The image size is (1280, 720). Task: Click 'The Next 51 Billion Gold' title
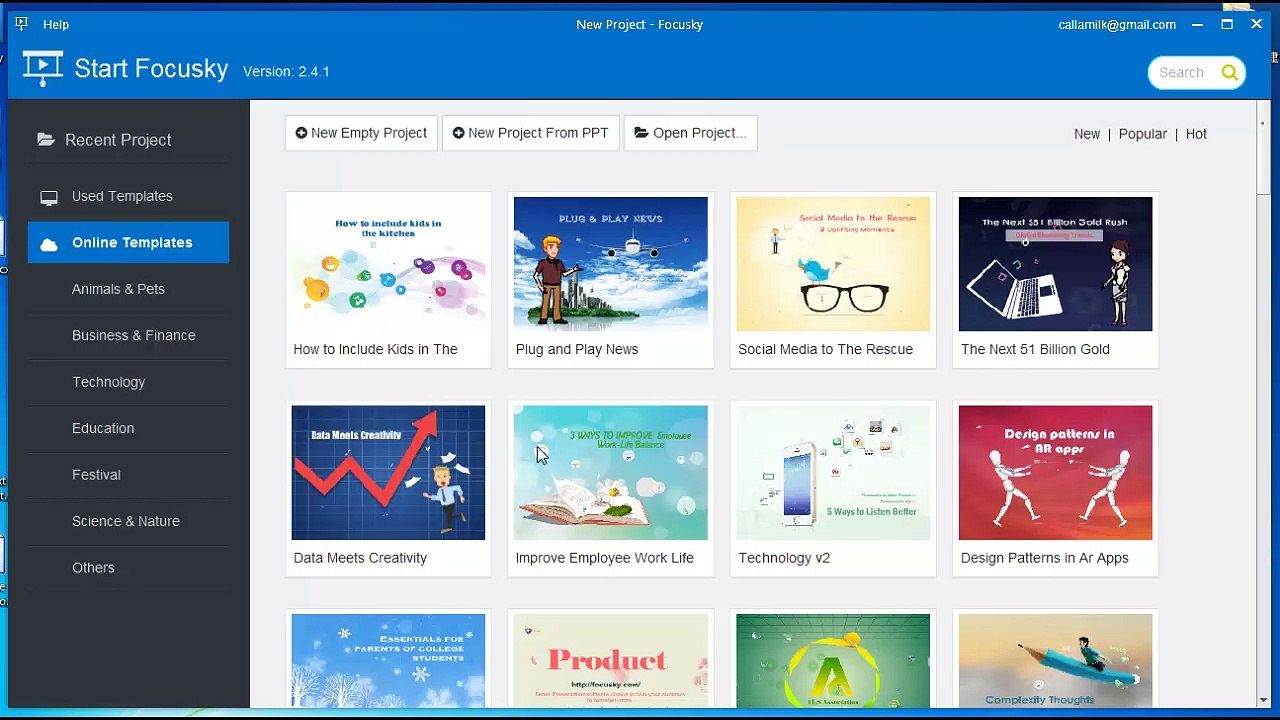pos(1035,349)
